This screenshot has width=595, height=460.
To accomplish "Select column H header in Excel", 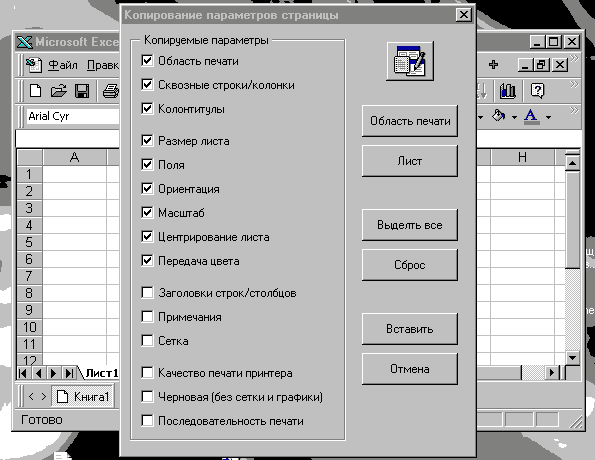I will pos(523,157).
